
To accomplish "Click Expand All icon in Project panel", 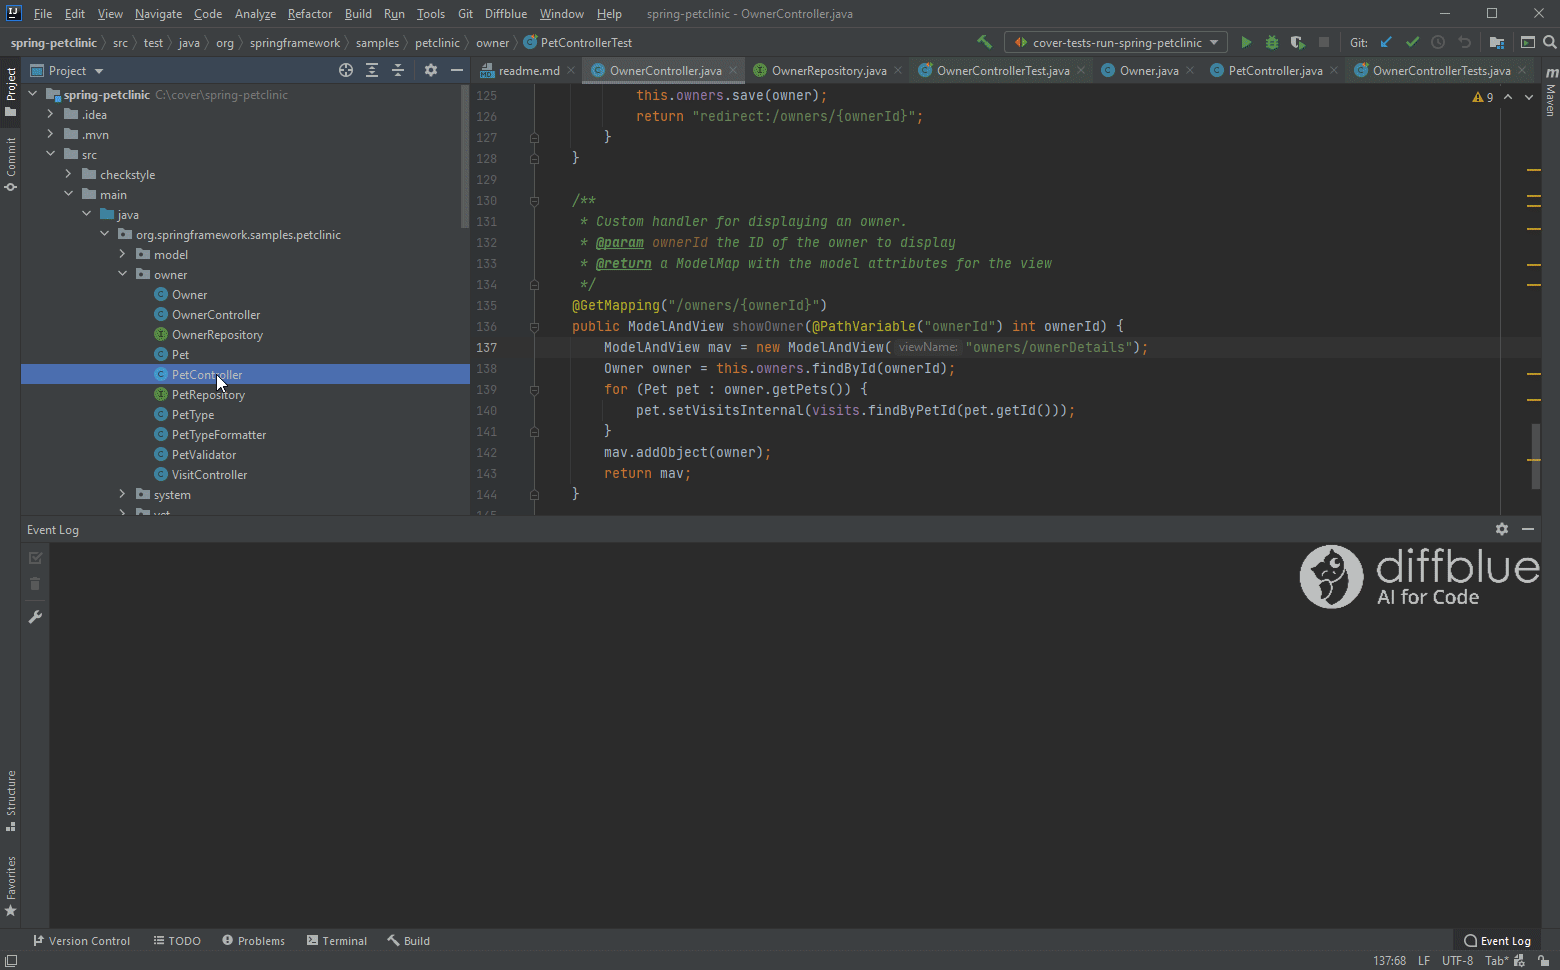I will click(x=372, y=70).
